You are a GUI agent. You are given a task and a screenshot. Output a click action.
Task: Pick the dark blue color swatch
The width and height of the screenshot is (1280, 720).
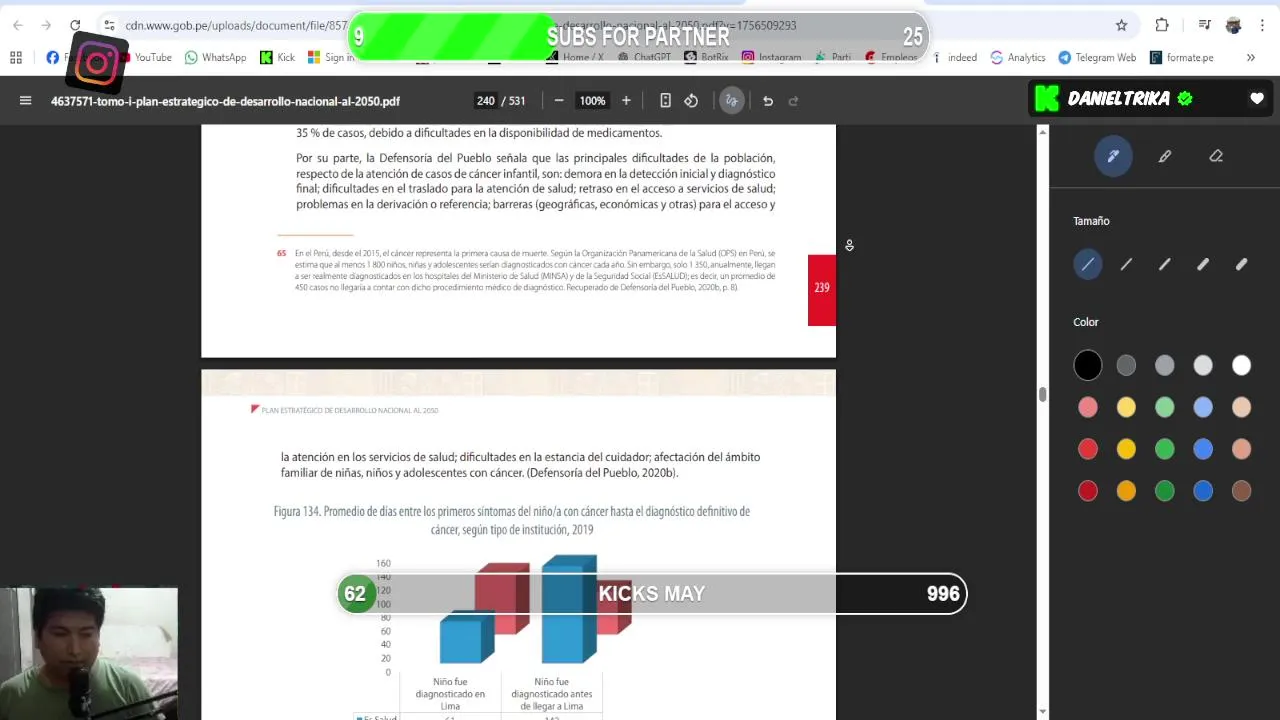coord(1203,491)
